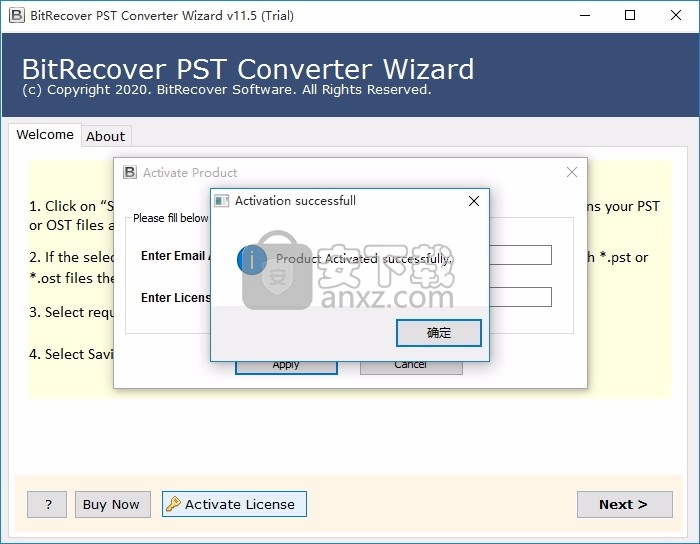Screen dimensions: 700x544
Task: Close the Activate Product window
Action: (572, 172)
